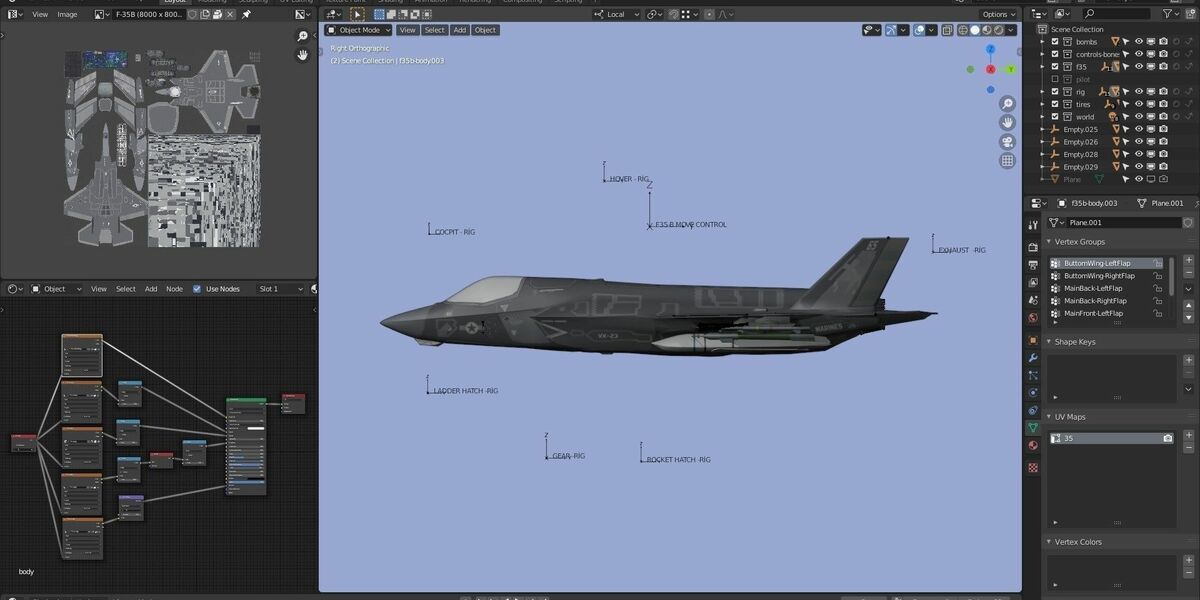Remove the UV map with minus

point(1189,449)
